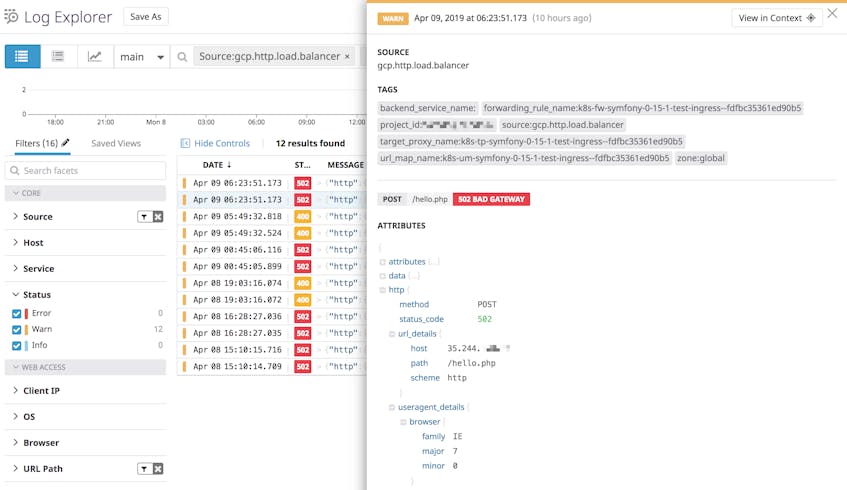Close the log detail side panel
This screenshot has height=490, width=847.
[832, 13]
